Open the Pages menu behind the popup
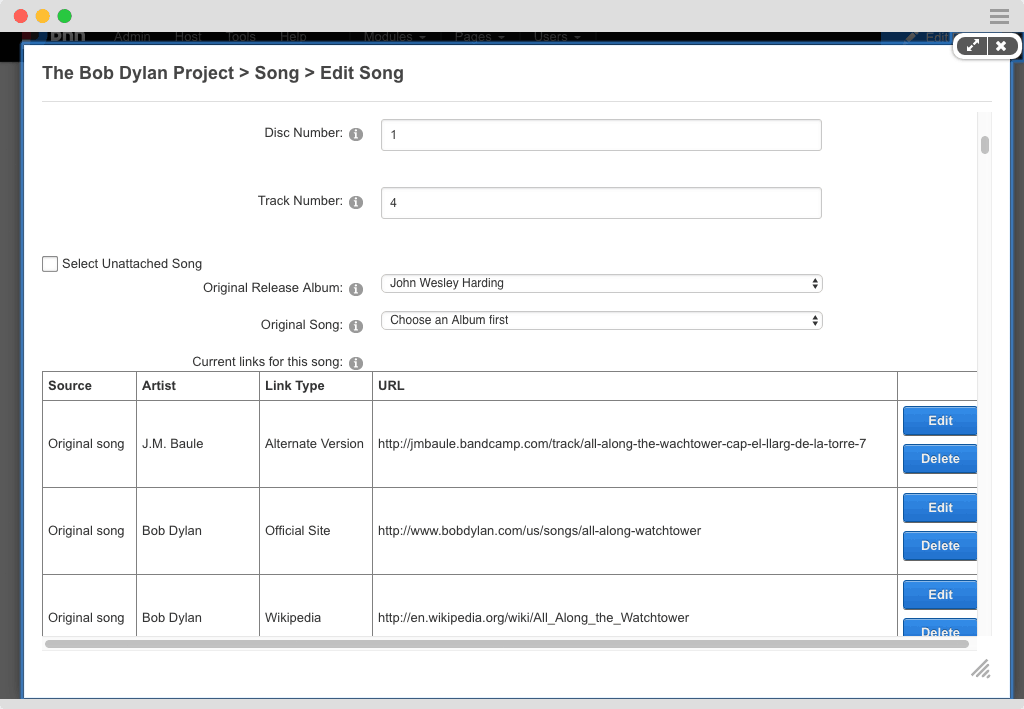This screenshot has height=709, width=1024. click(479, 37)
